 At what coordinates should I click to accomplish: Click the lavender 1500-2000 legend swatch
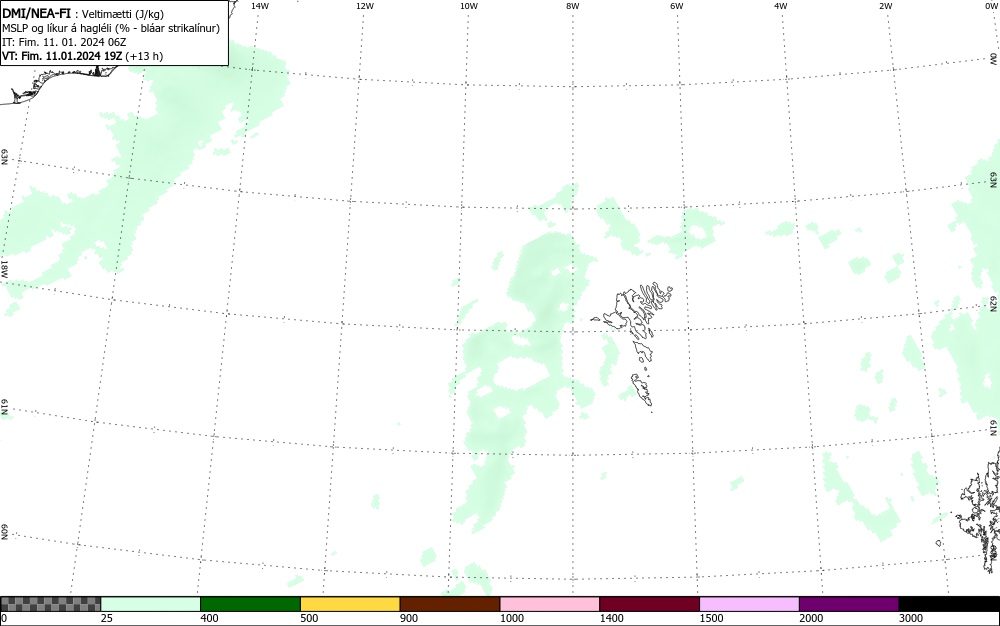pos(749,604)
